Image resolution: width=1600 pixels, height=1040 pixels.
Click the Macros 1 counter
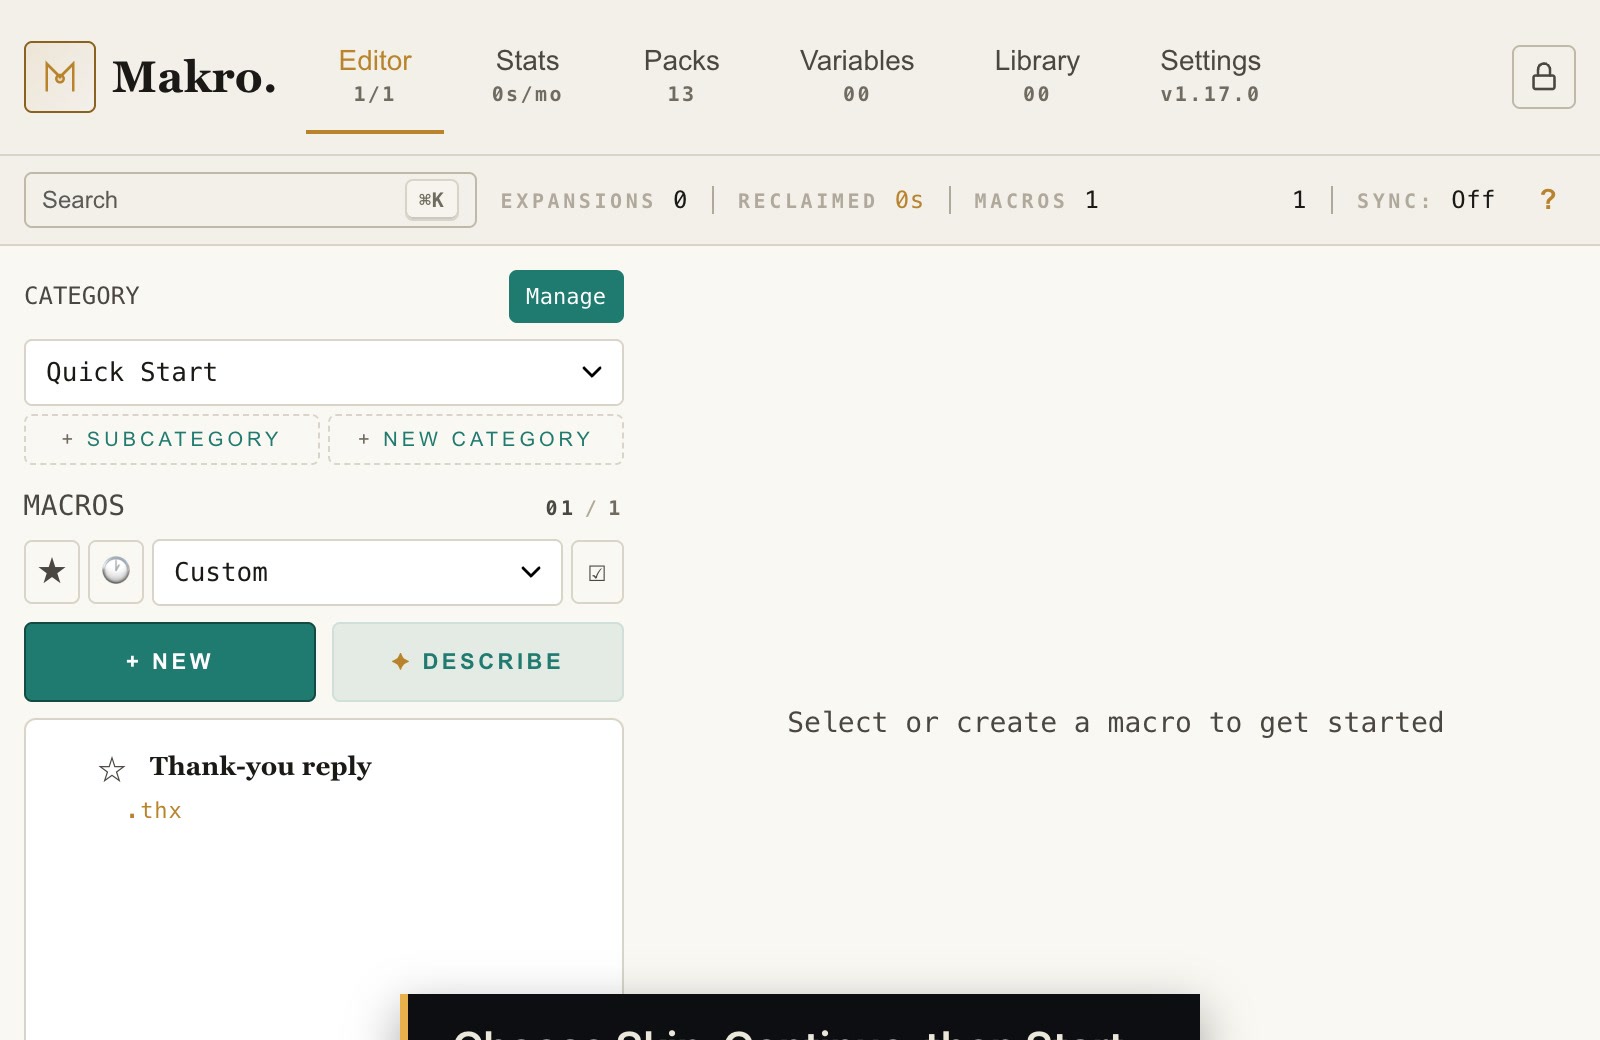[x=1037, y=200]
